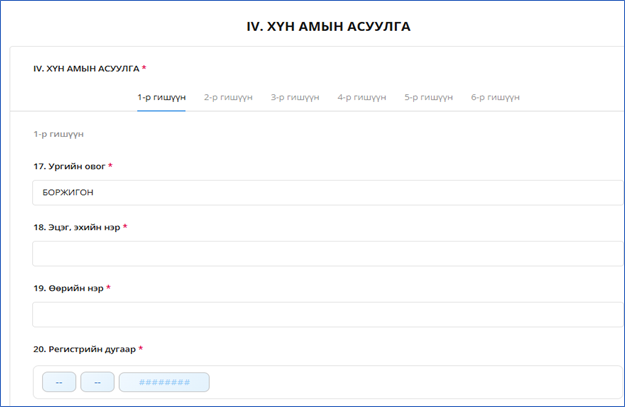625x407 pixels.
Task: Go to the 4-р гишүүн tab
Action: (361, 97)
